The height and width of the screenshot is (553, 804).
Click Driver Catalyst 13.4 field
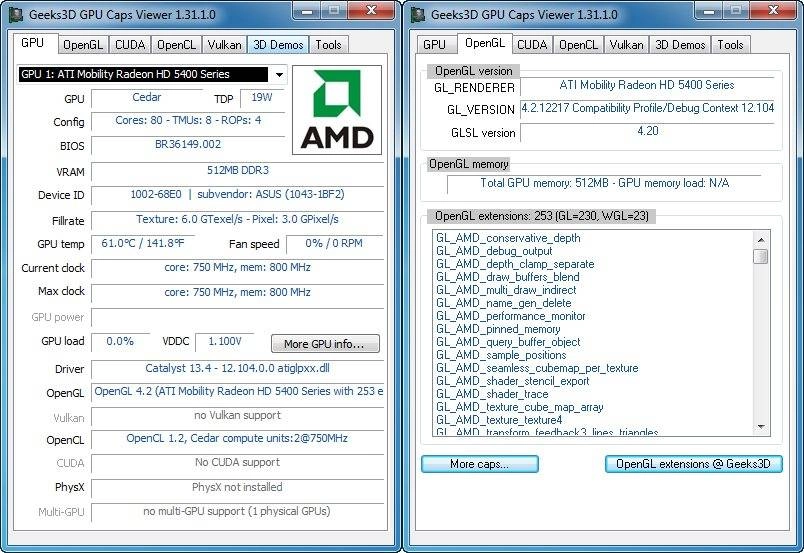[x=237, y=369]
